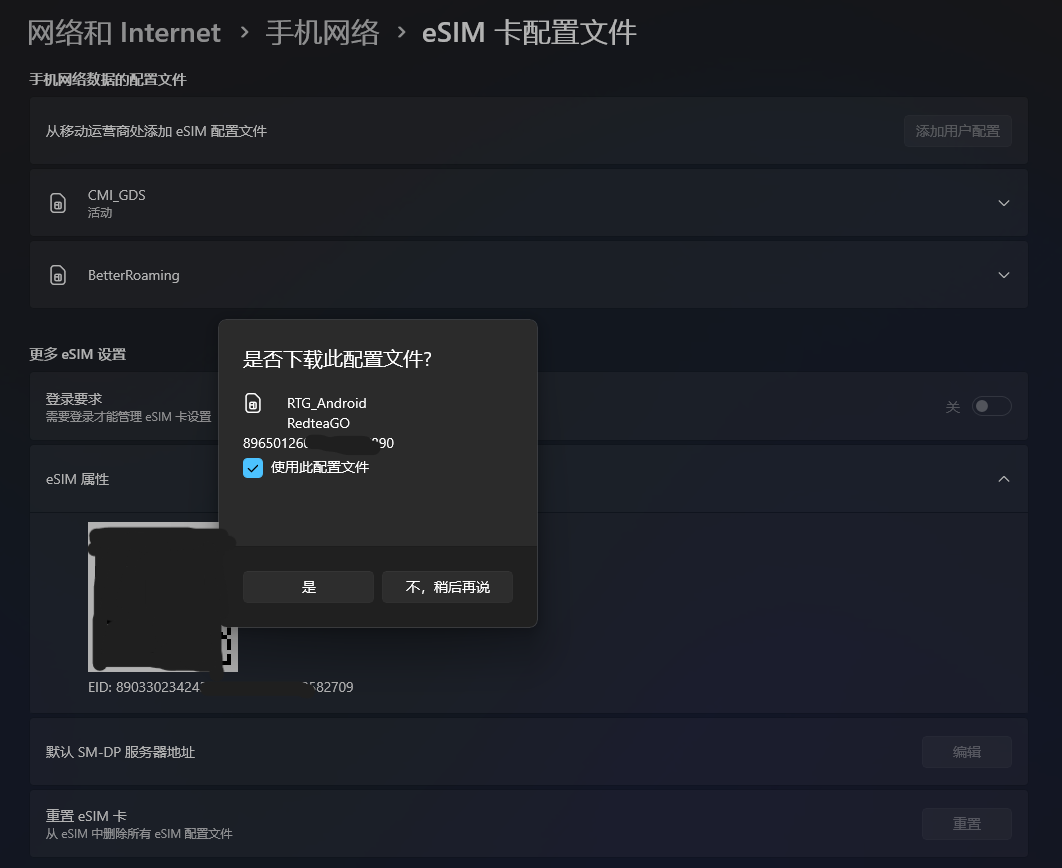The width and height of the screenshot is (1062, 868).
Task: Confirm download with the 是 button
Action: [308, 587]
